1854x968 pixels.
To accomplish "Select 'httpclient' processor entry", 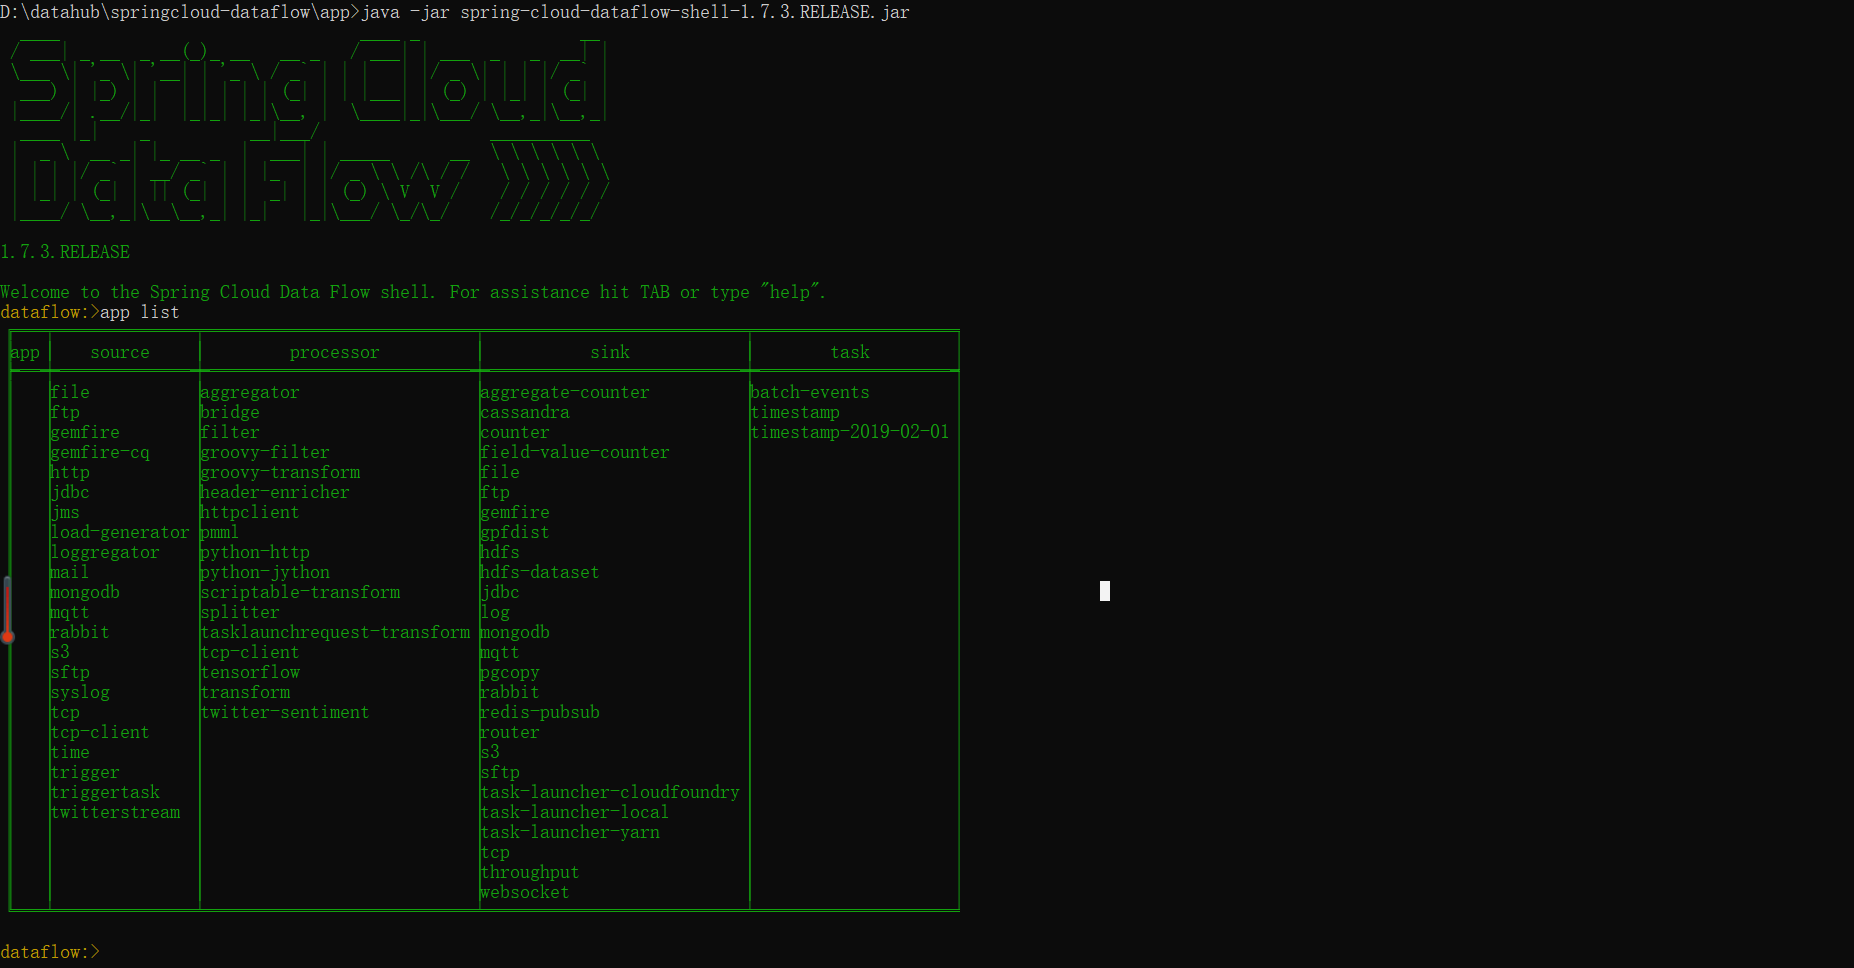I will point(250,512).
